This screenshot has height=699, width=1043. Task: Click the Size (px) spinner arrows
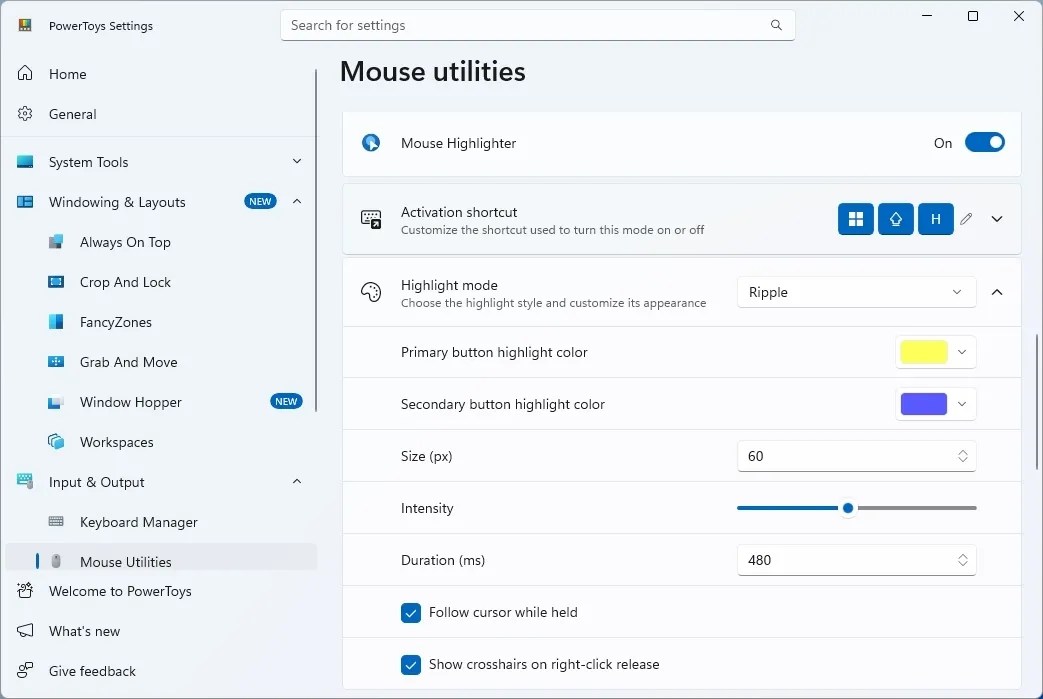pyautogui.click(x=963, y=456)
